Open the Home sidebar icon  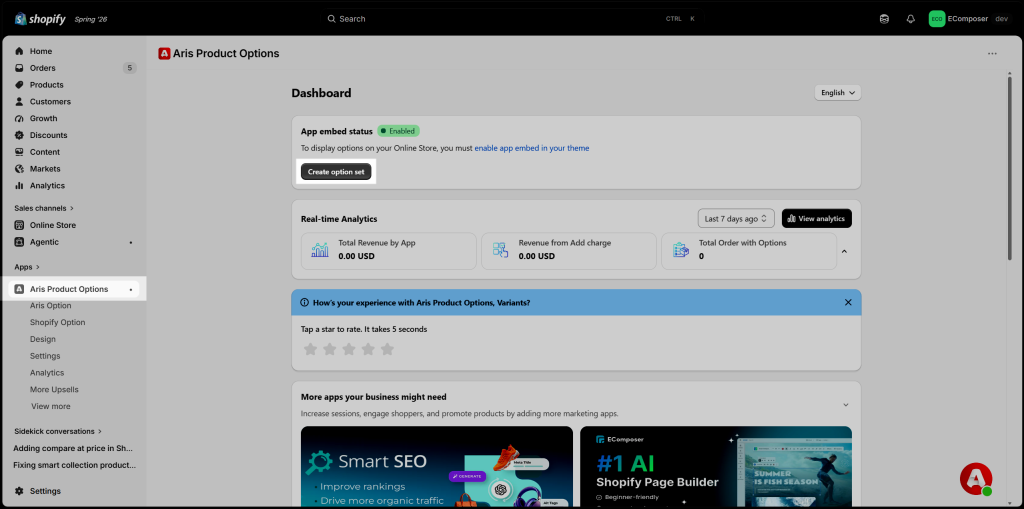19,51
